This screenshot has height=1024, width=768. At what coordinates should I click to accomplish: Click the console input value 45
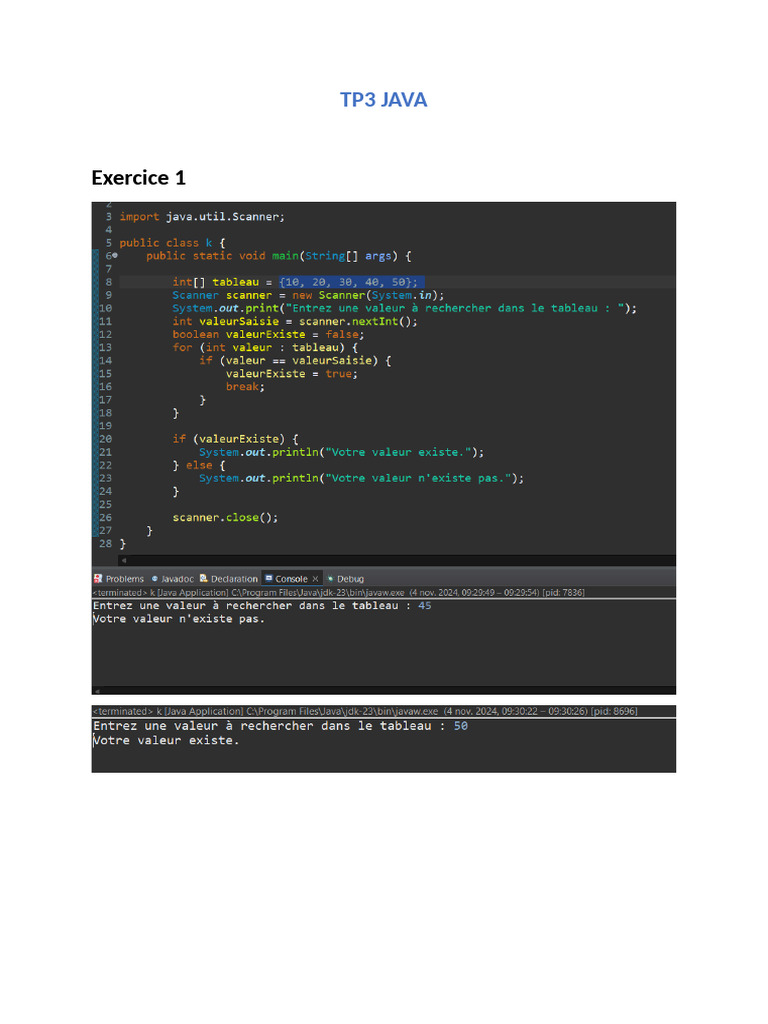click(x=424, y=606)
